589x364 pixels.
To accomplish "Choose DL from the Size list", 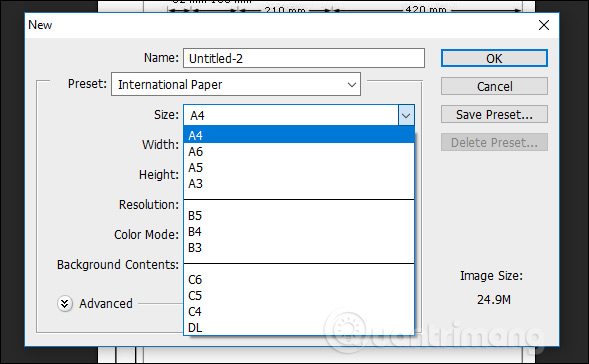I will coord(299,328).
